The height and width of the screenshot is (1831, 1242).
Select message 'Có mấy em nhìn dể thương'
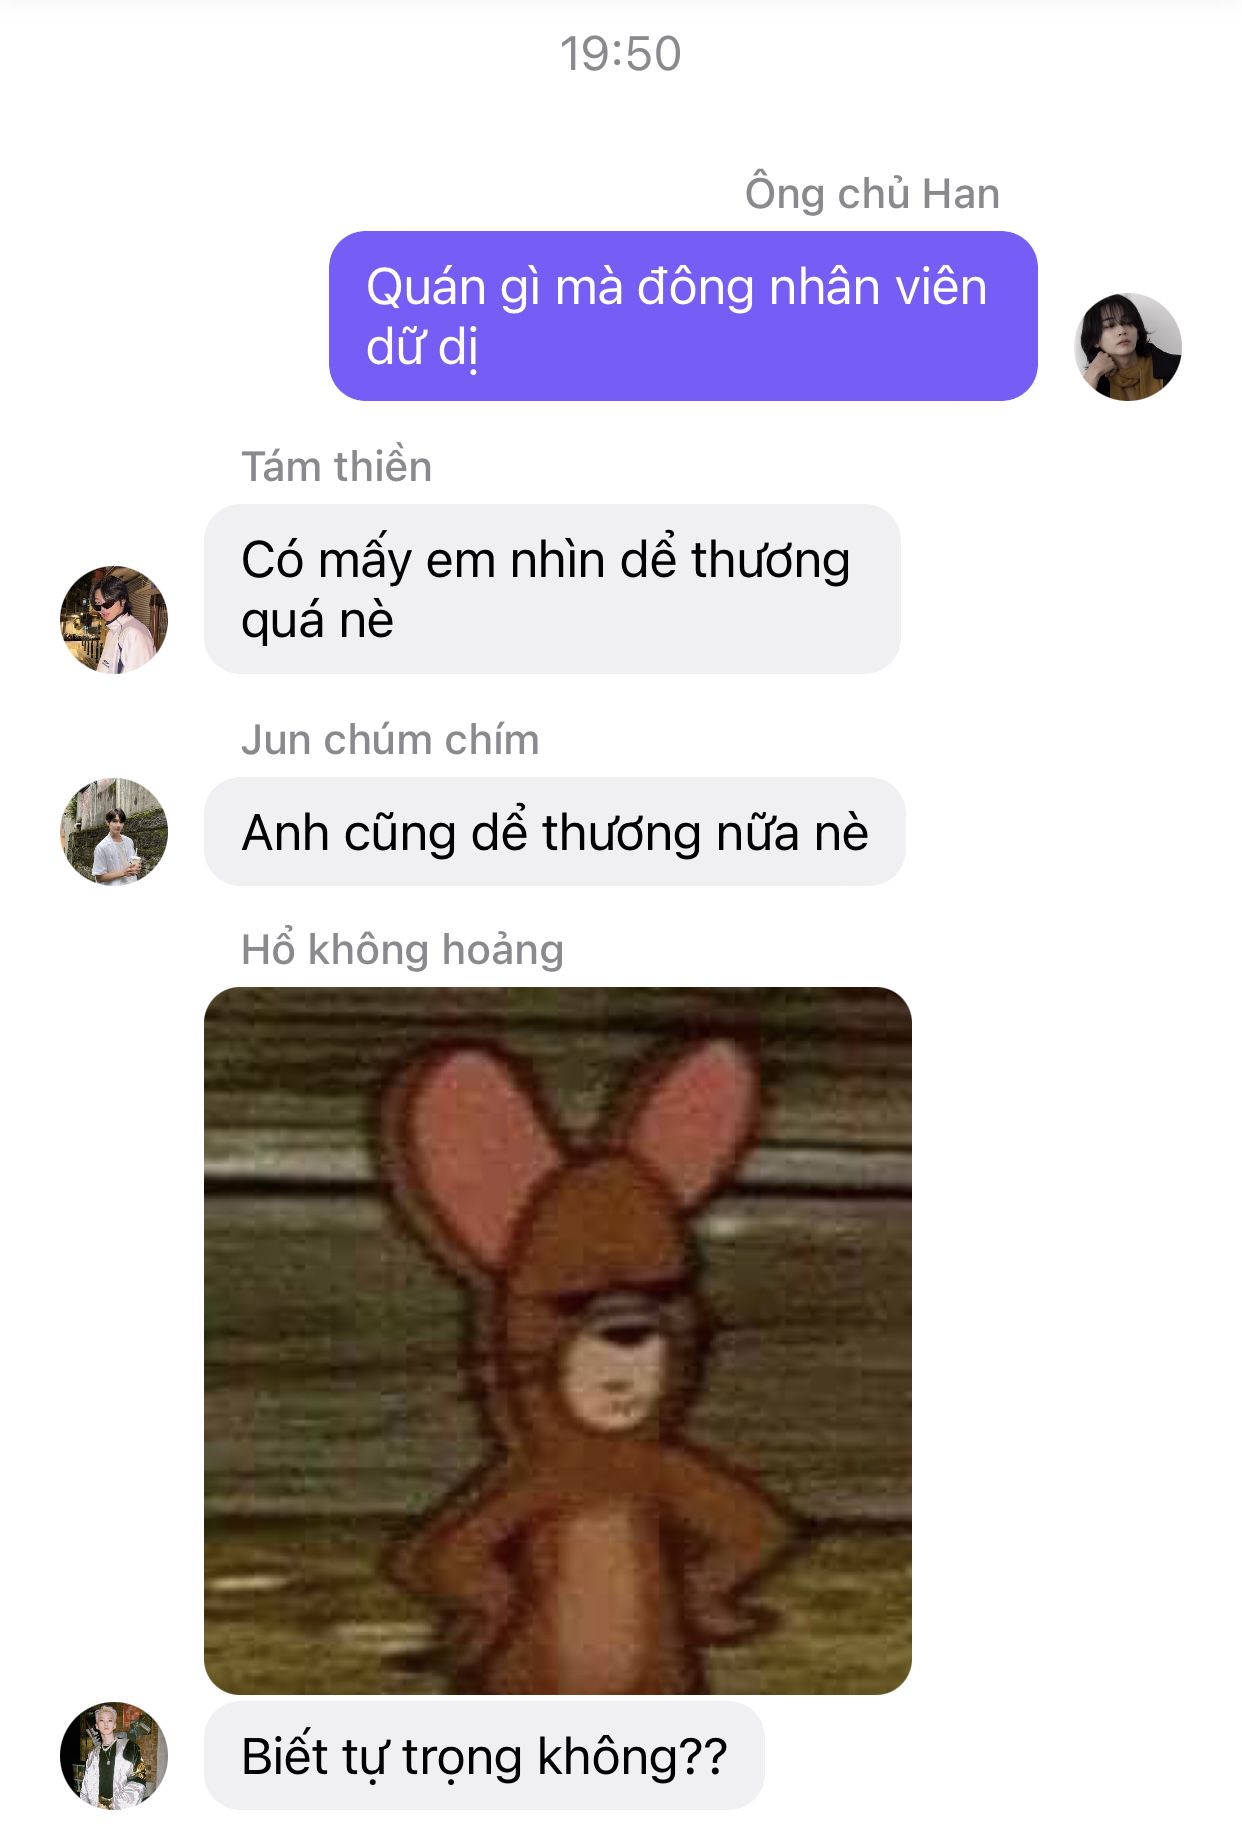click(x=552, y=589)
